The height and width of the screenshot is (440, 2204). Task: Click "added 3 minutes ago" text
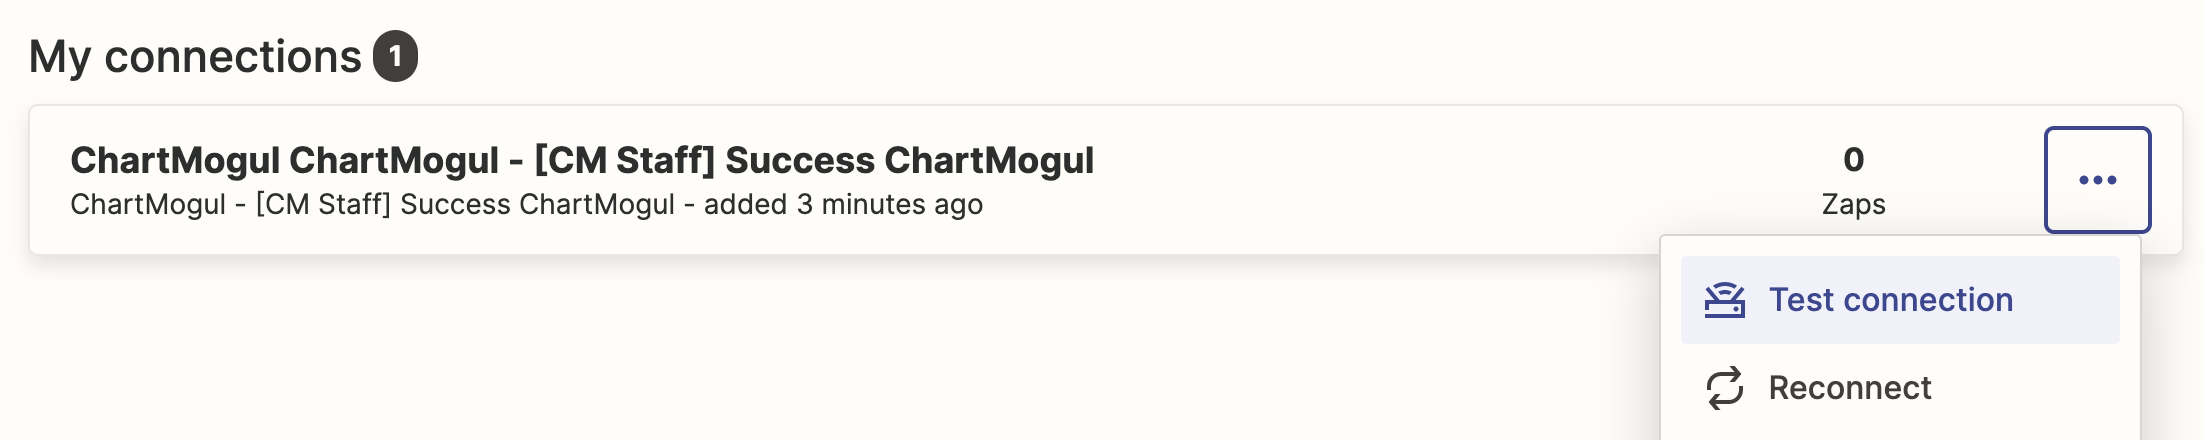pyautogui.click(x=843, y=204)
